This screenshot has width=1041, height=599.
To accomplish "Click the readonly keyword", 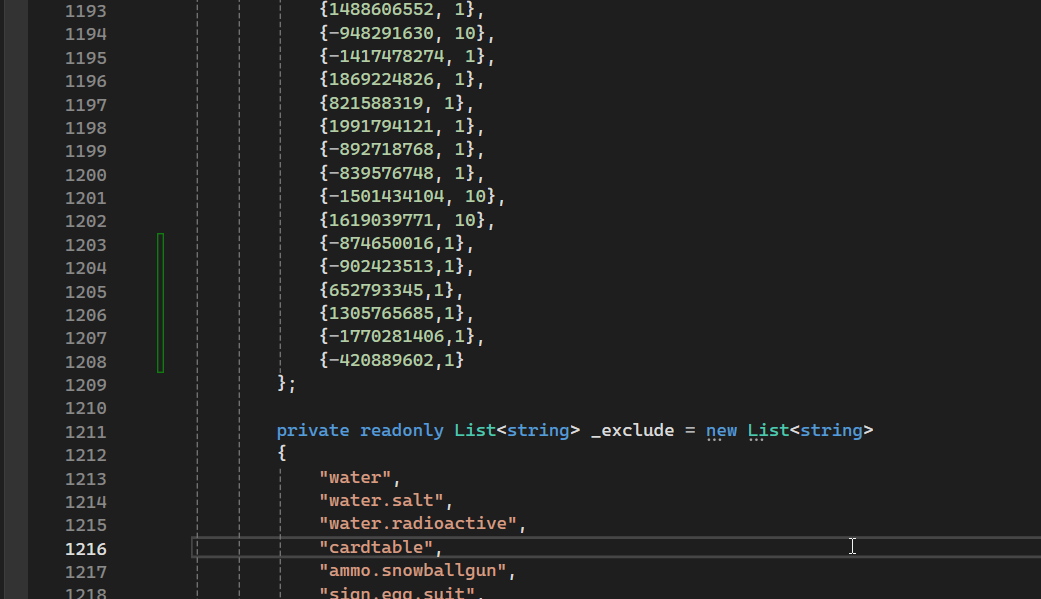I will 401,431.
